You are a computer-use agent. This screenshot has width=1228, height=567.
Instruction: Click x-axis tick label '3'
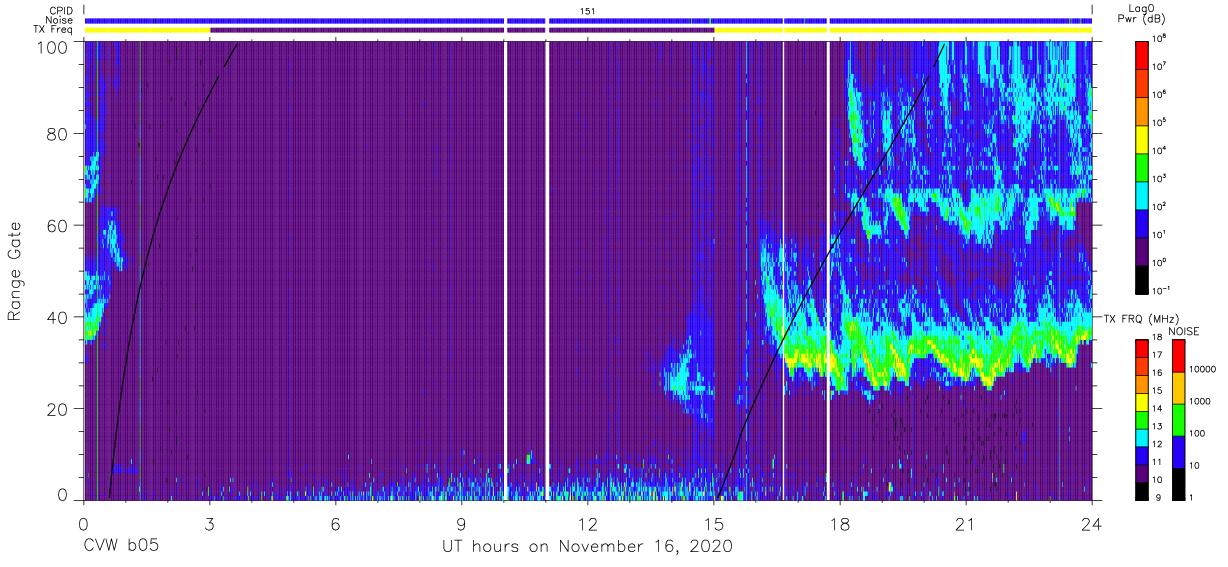[x=210, y=525]
